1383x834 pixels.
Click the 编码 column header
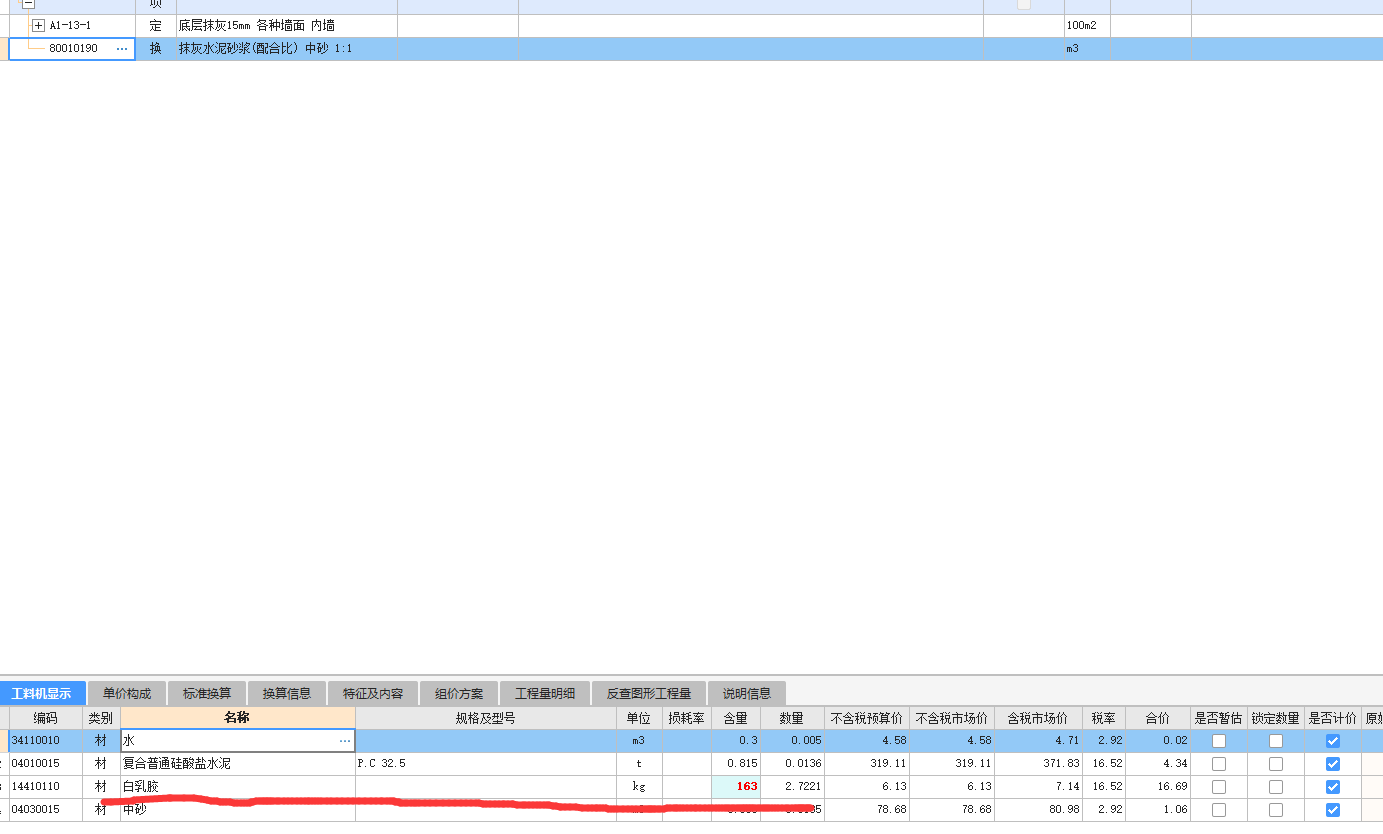[46, 718]
